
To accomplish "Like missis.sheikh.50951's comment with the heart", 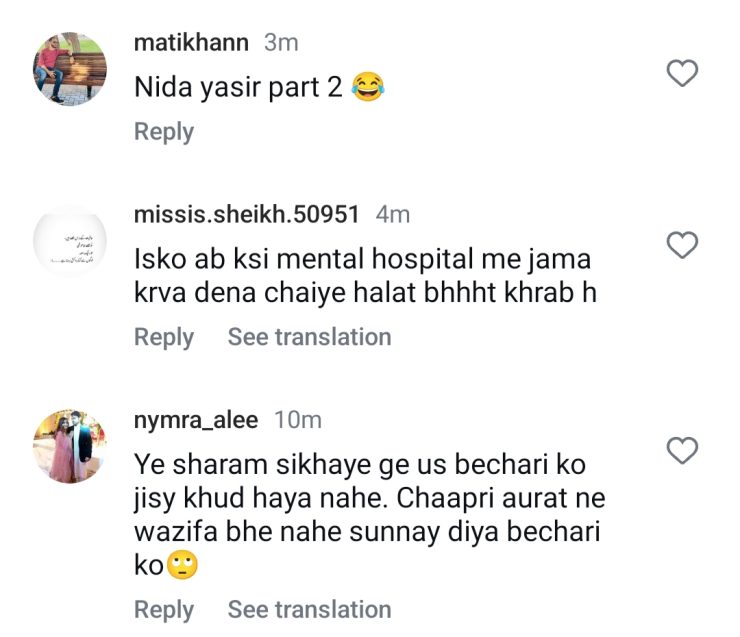I will pos(682,244).
